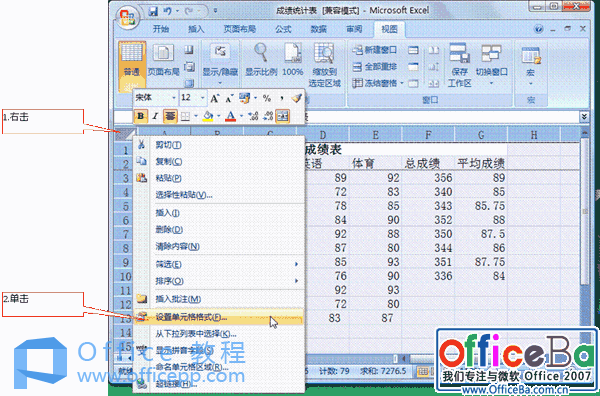
Task: Open the customize quick access toolbar arrow
Action: coord(215,11)
